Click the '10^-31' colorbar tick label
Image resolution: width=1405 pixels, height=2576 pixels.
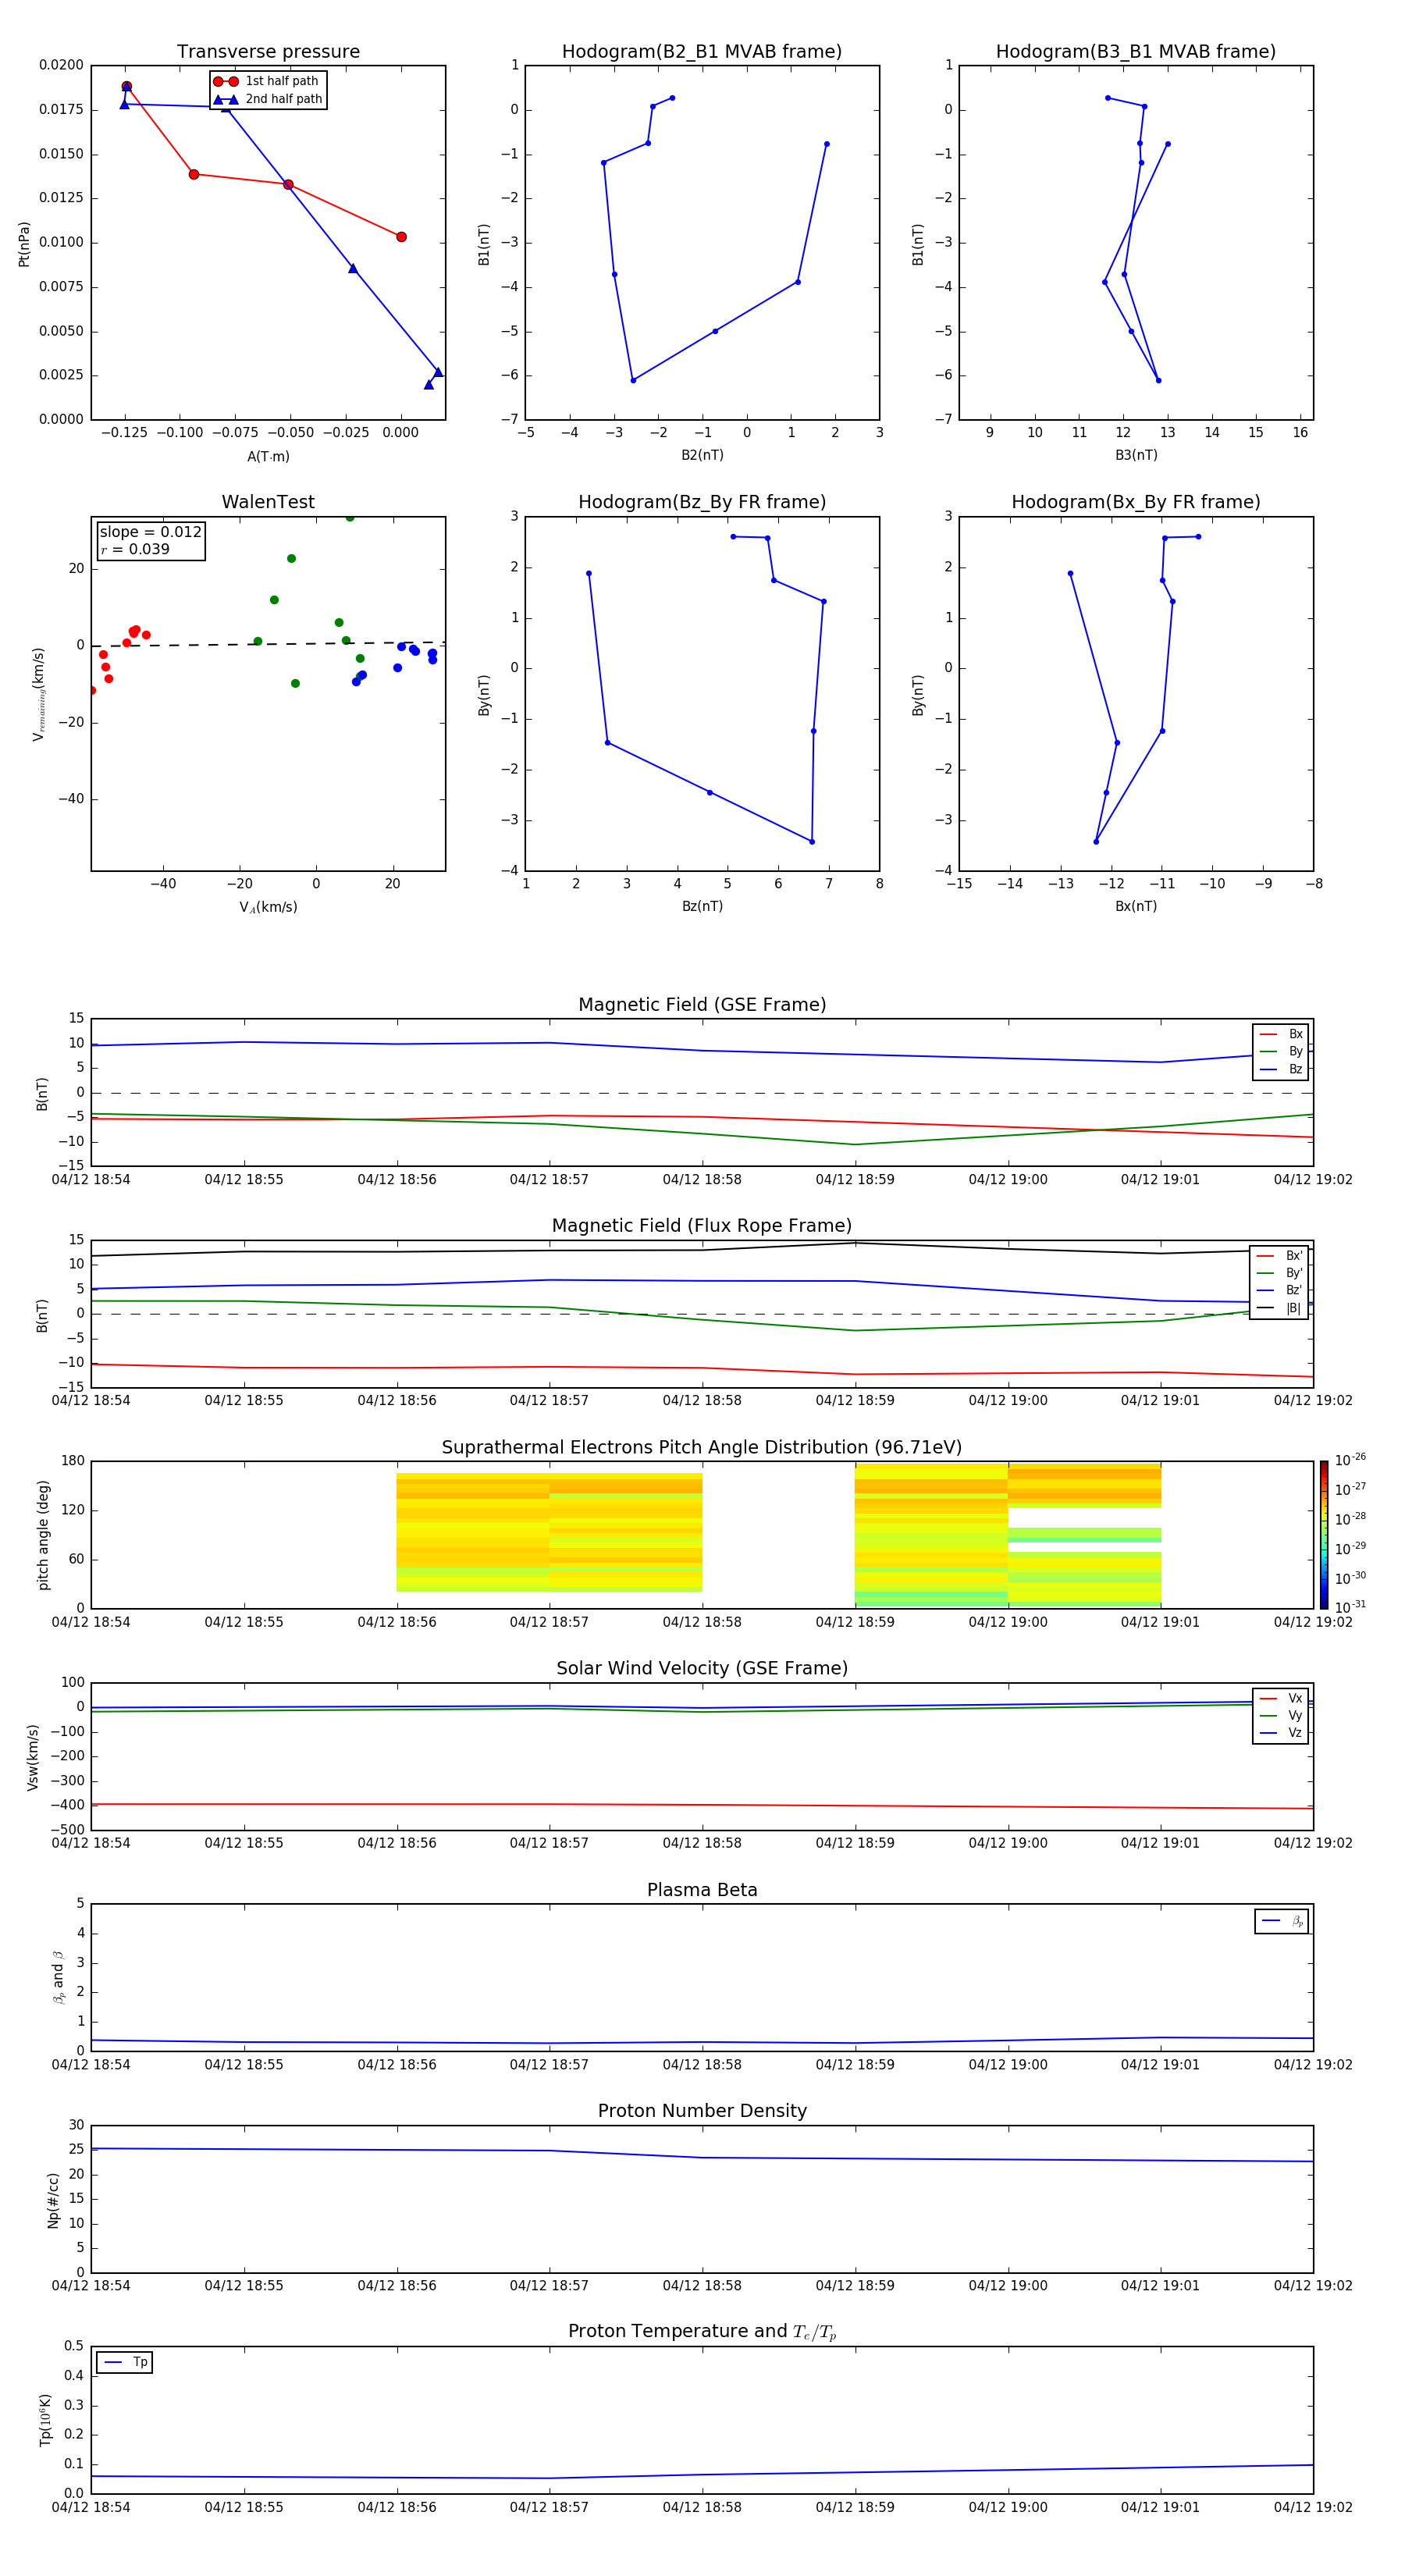click(x=1350, y=1607)
